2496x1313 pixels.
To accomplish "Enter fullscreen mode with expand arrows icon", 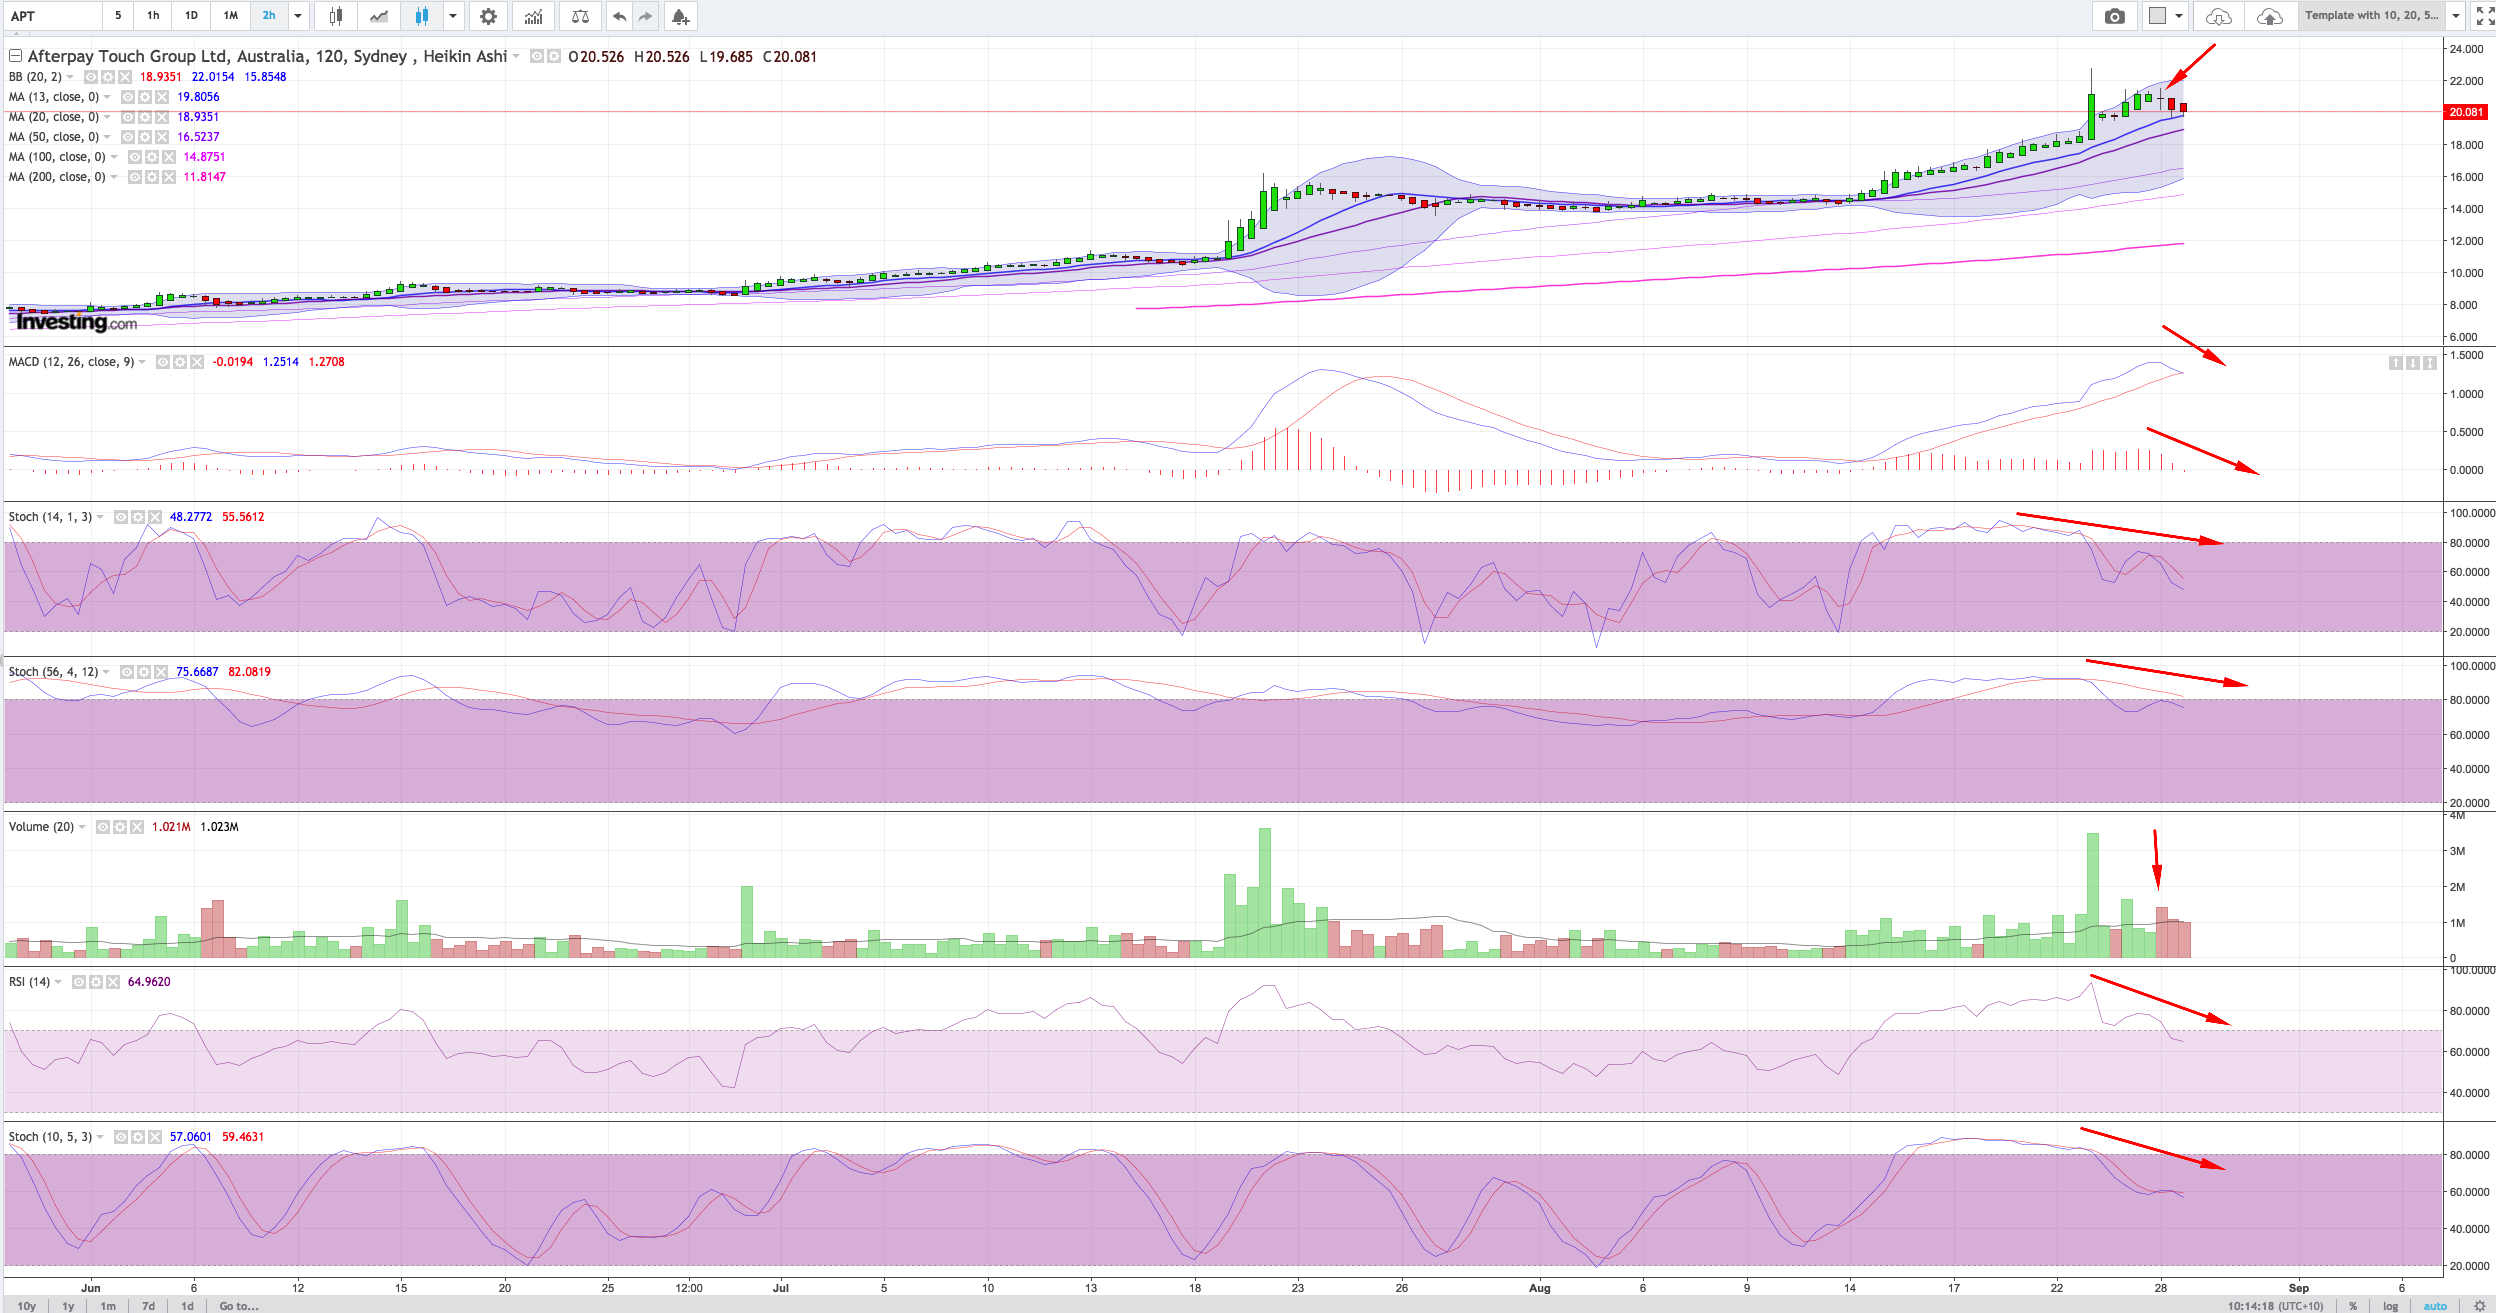I will (x=2484, y=16).
